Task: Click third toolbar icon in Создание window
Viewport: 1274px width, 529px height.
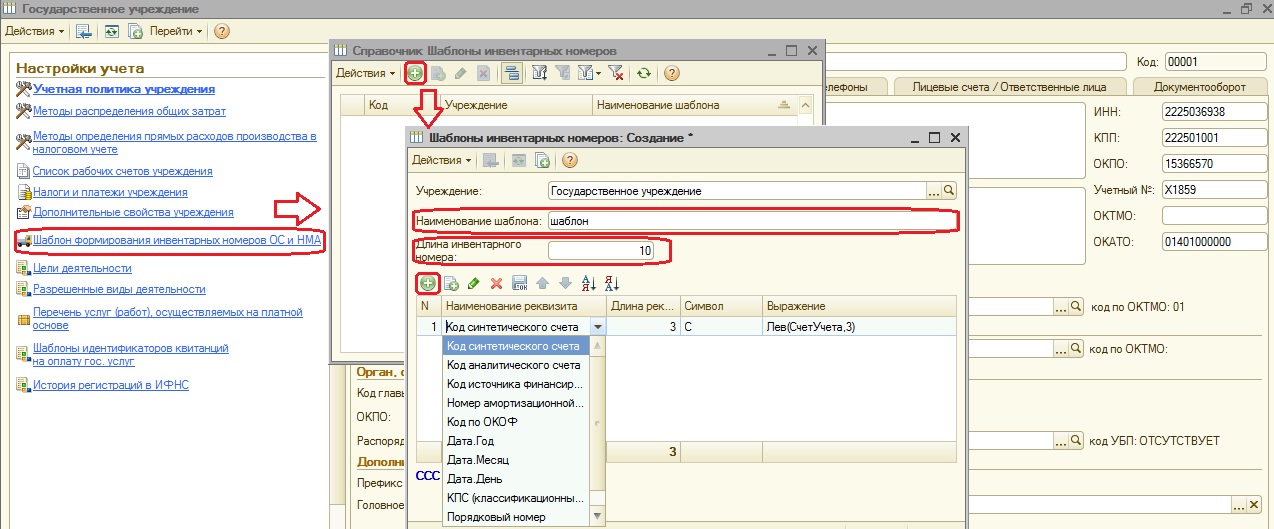Action: coord(543,160)
